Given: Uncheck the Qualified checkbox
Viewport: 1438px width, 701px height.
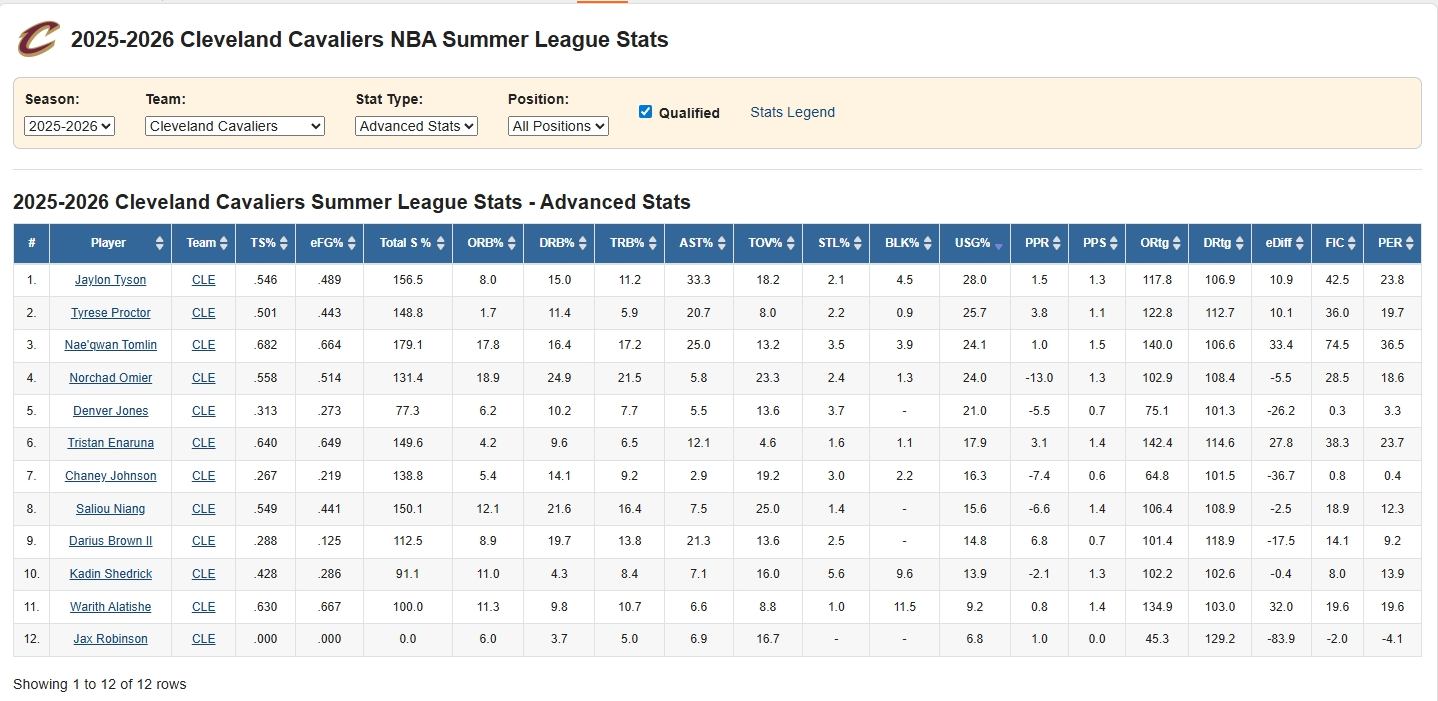Looking at the screenshot, I should (645, 112).
